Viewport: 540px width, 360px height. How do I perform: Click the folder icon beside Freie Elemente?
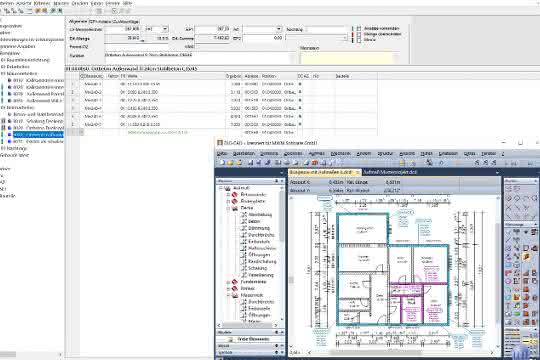coord(231,339)
